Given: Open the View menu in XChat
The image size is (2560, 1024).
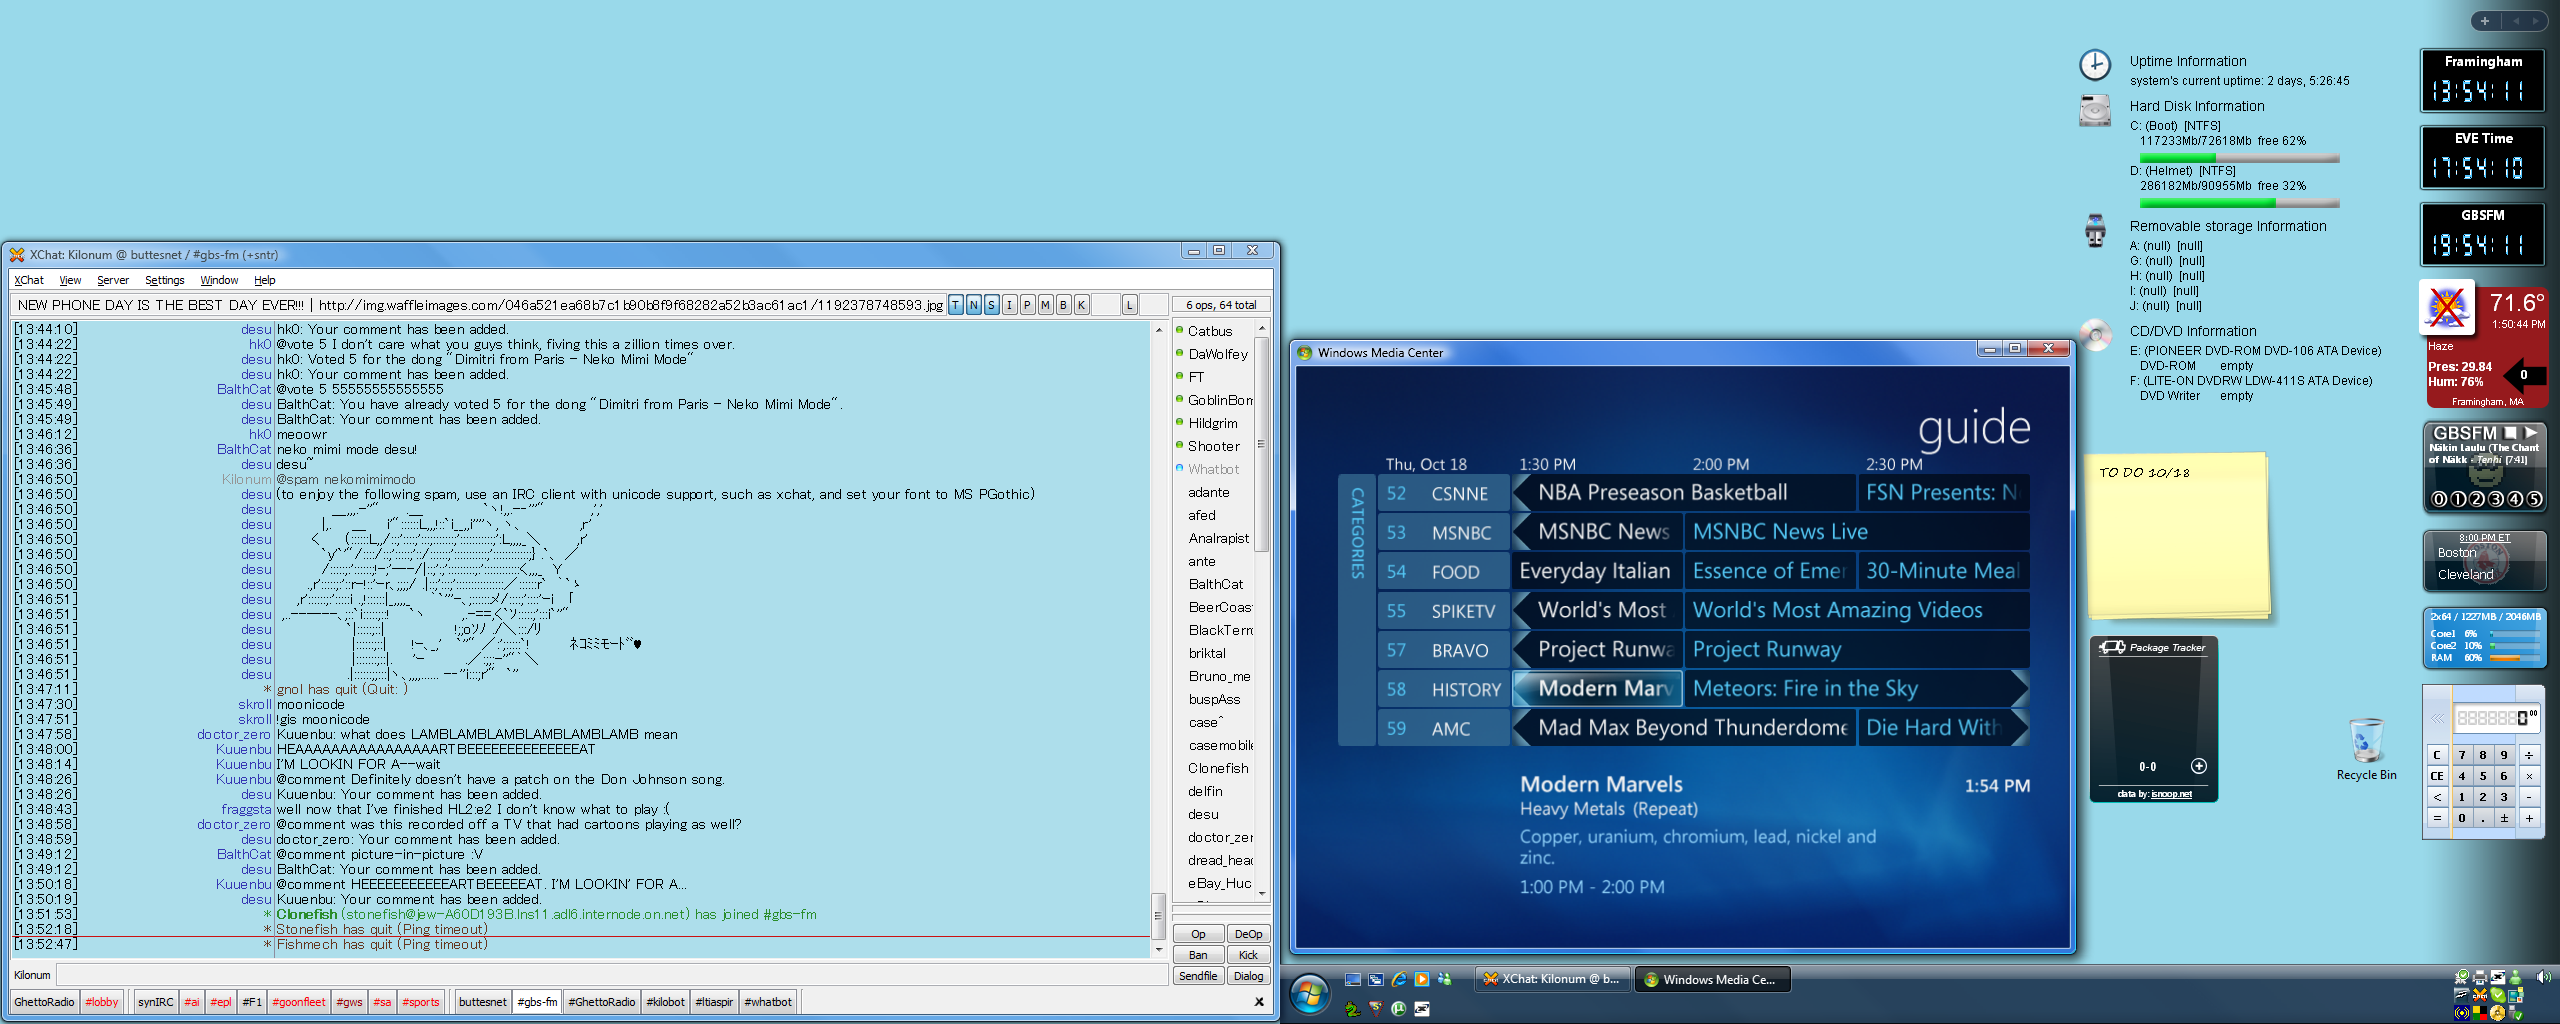Looking at the screenshot, I should coord(70,280).
